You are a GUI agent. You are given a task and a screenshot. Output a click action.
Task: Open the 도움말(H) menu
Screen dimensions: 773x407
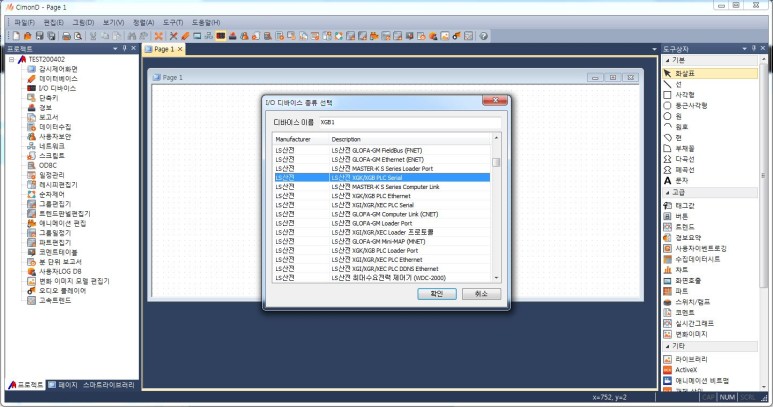[206, 23]
